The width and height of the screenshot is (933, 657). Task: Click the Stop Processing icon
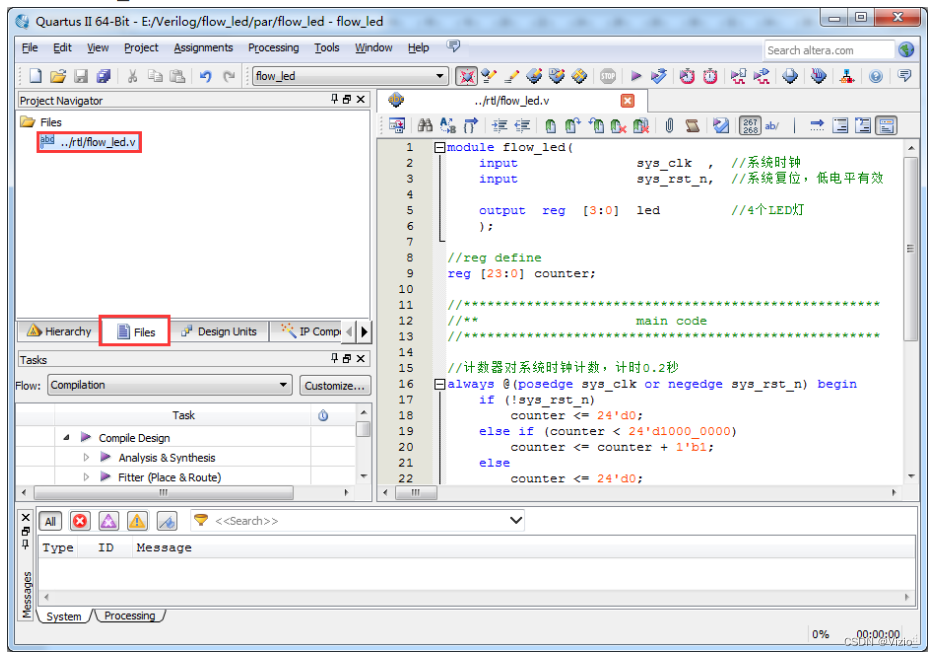coord(608,76)
